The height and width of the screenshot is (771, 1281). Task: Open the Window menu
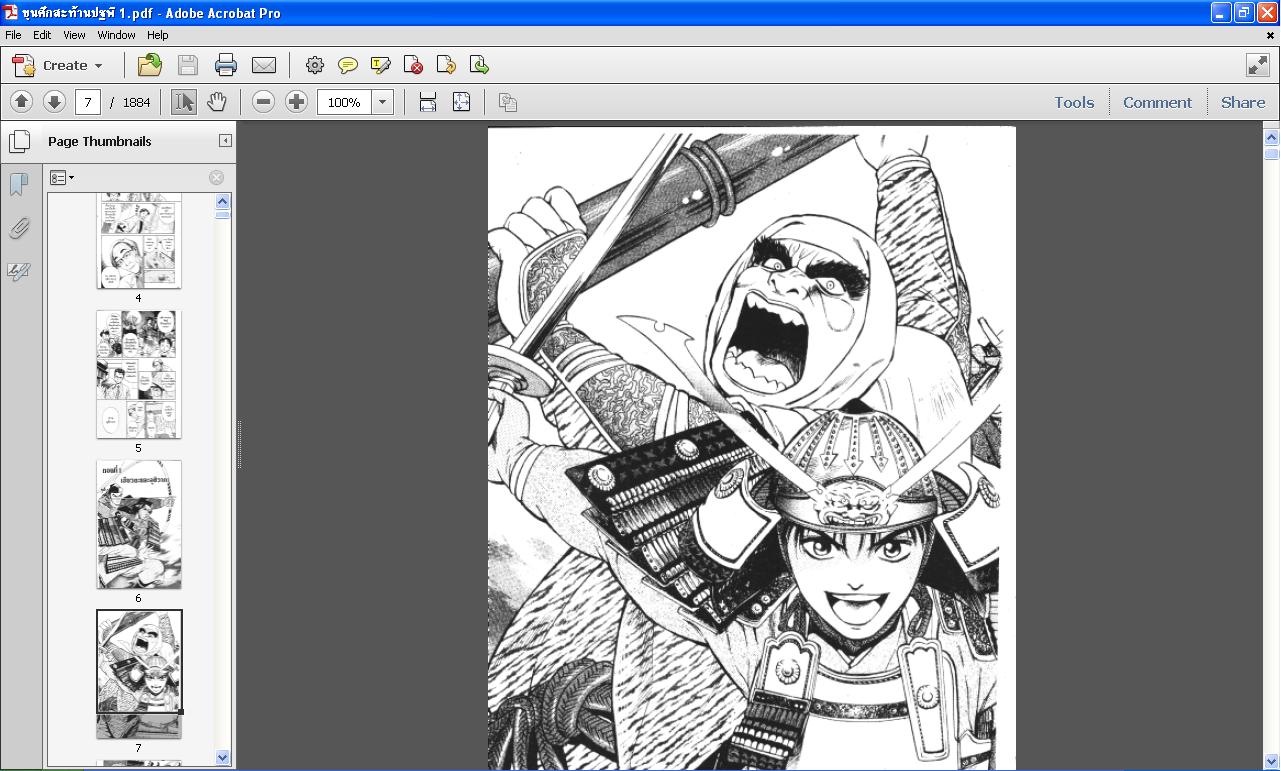(116, 35)
